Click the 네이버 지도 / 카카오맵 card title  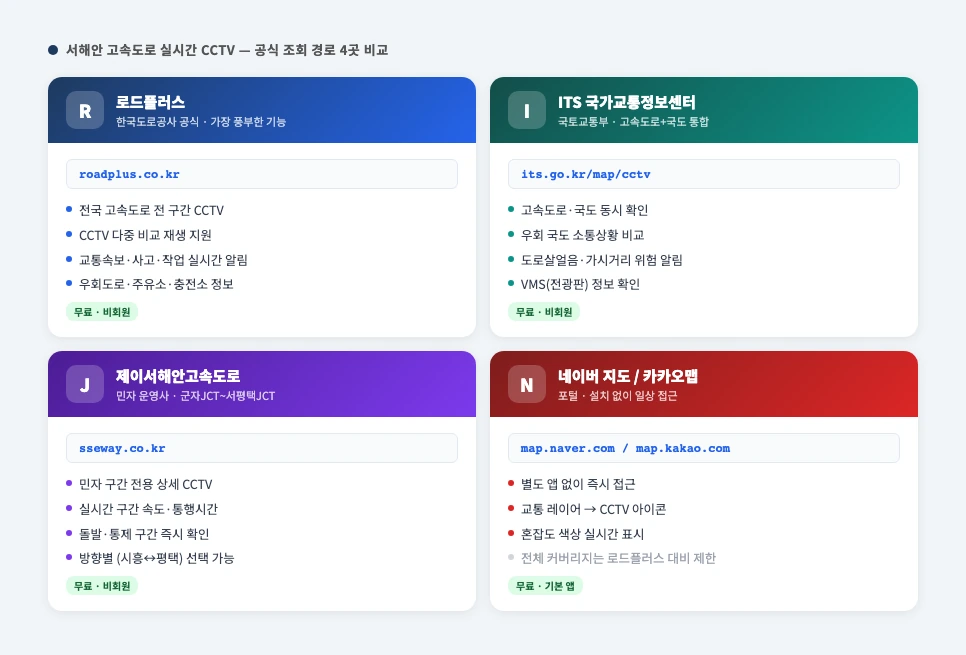tap(628, 376)
